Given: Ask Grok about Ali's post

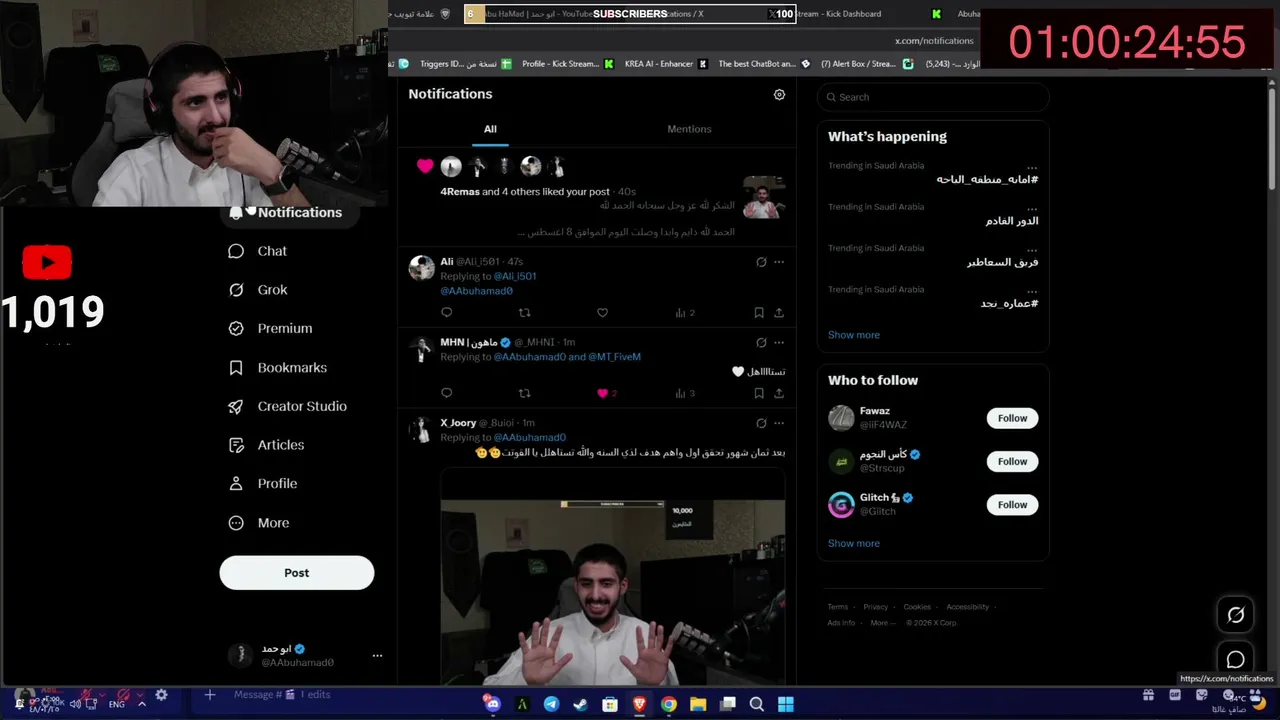Looking at the screenshot, I should coord(761,262).
